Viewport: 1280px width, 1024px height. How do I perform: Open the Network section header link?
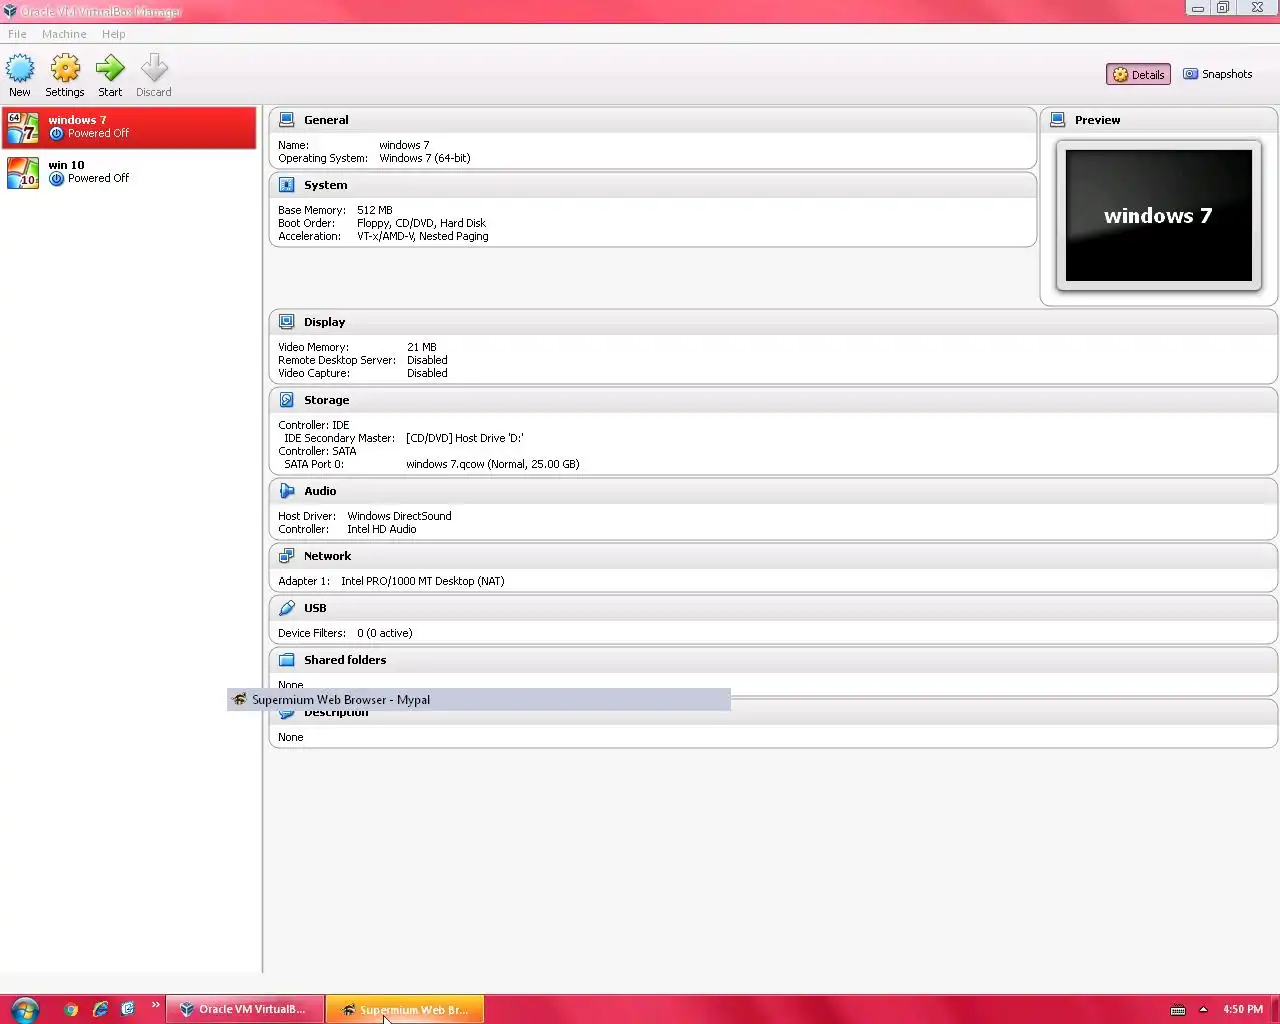pos(328,556)
